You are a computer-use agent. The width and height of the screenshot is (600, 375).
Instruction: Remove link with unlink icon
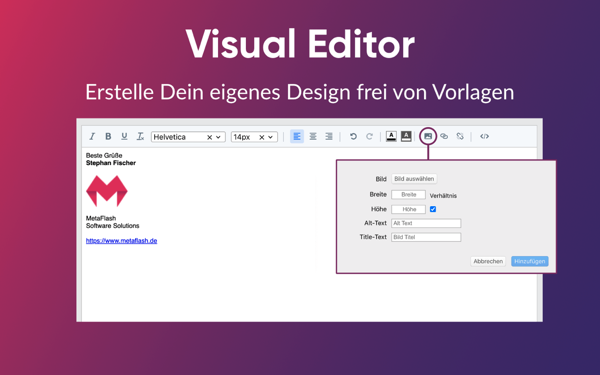(x=460, y=136)
